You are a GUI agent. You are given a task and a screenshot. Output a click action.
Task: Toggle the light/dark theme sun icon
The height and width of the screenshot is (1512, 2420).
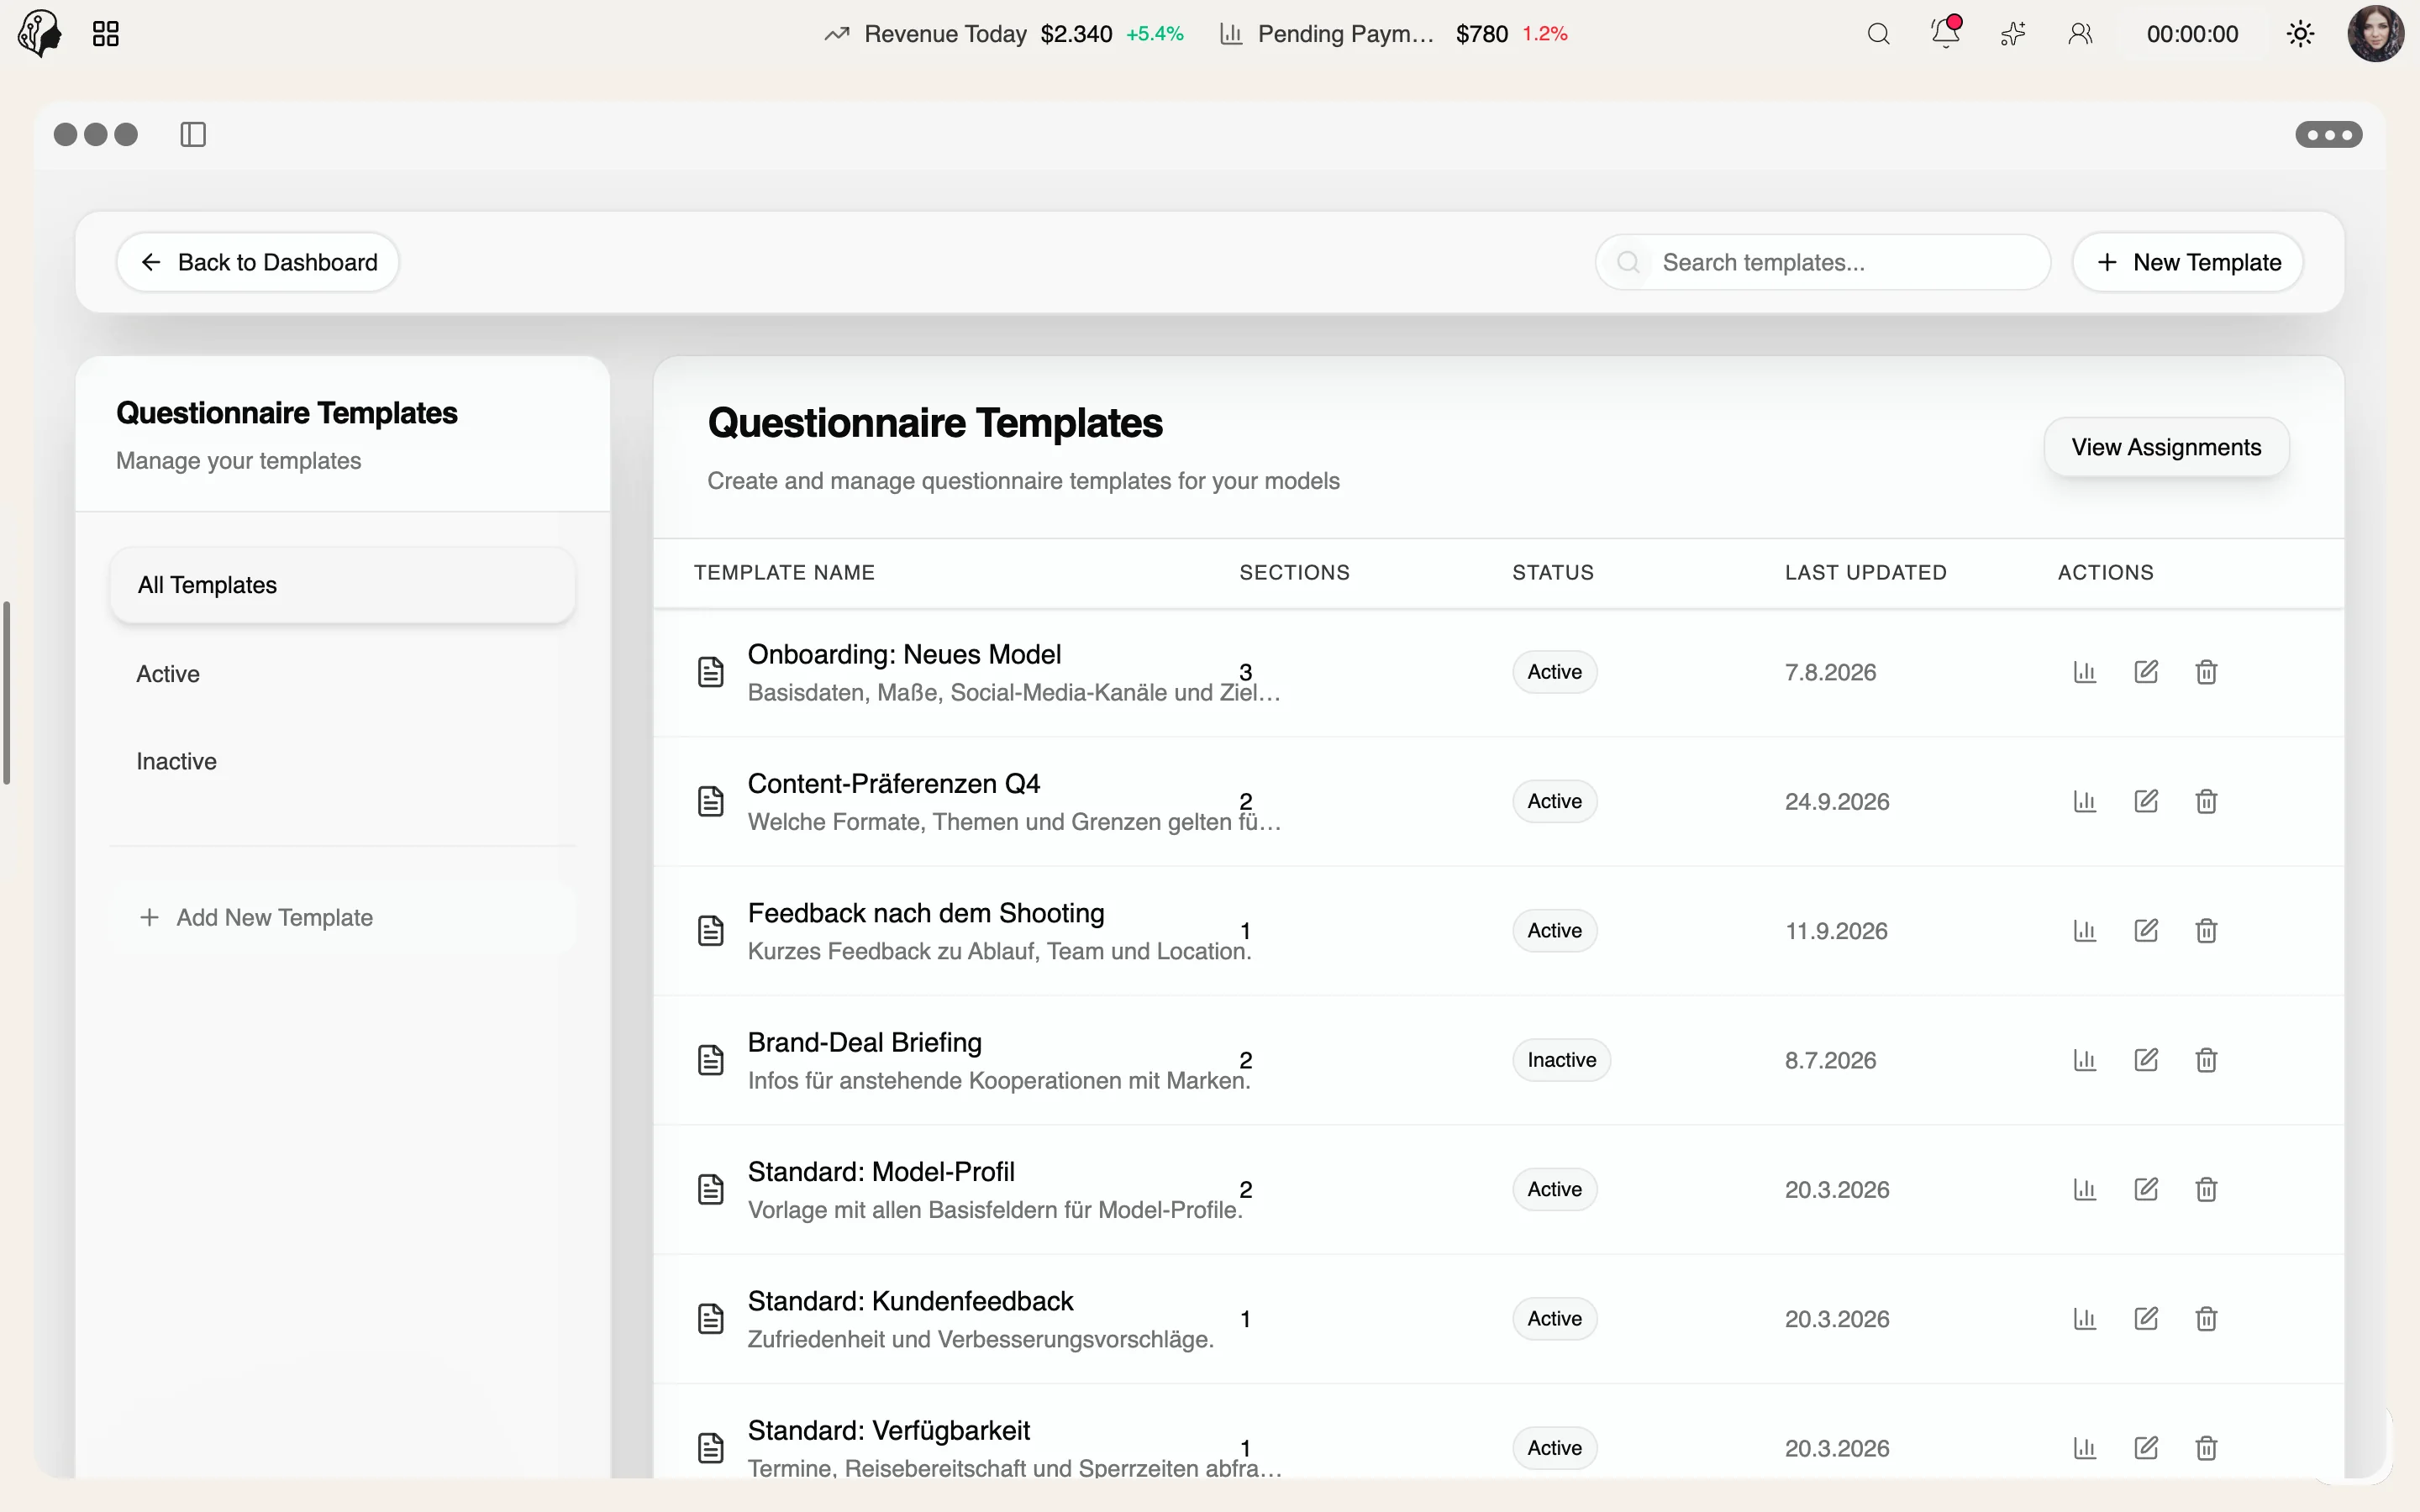click(2300, 34)
